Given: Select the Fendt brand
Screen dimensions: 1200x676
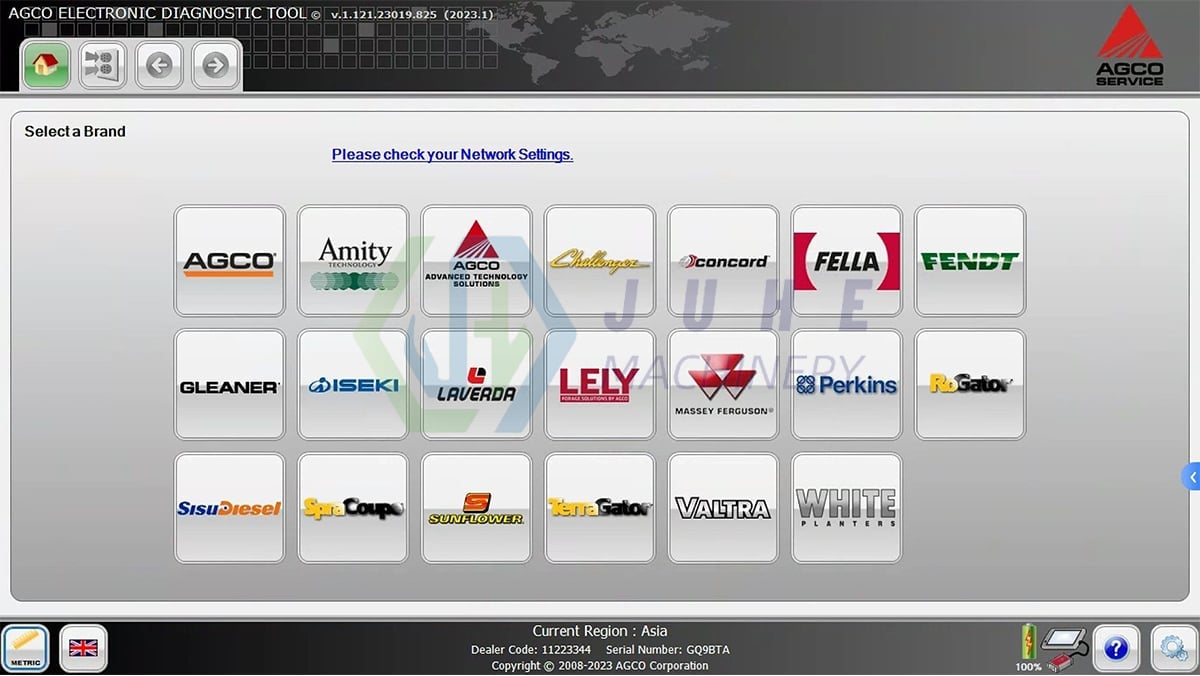Looking at the screenshot, I should [x=969, y=260].
